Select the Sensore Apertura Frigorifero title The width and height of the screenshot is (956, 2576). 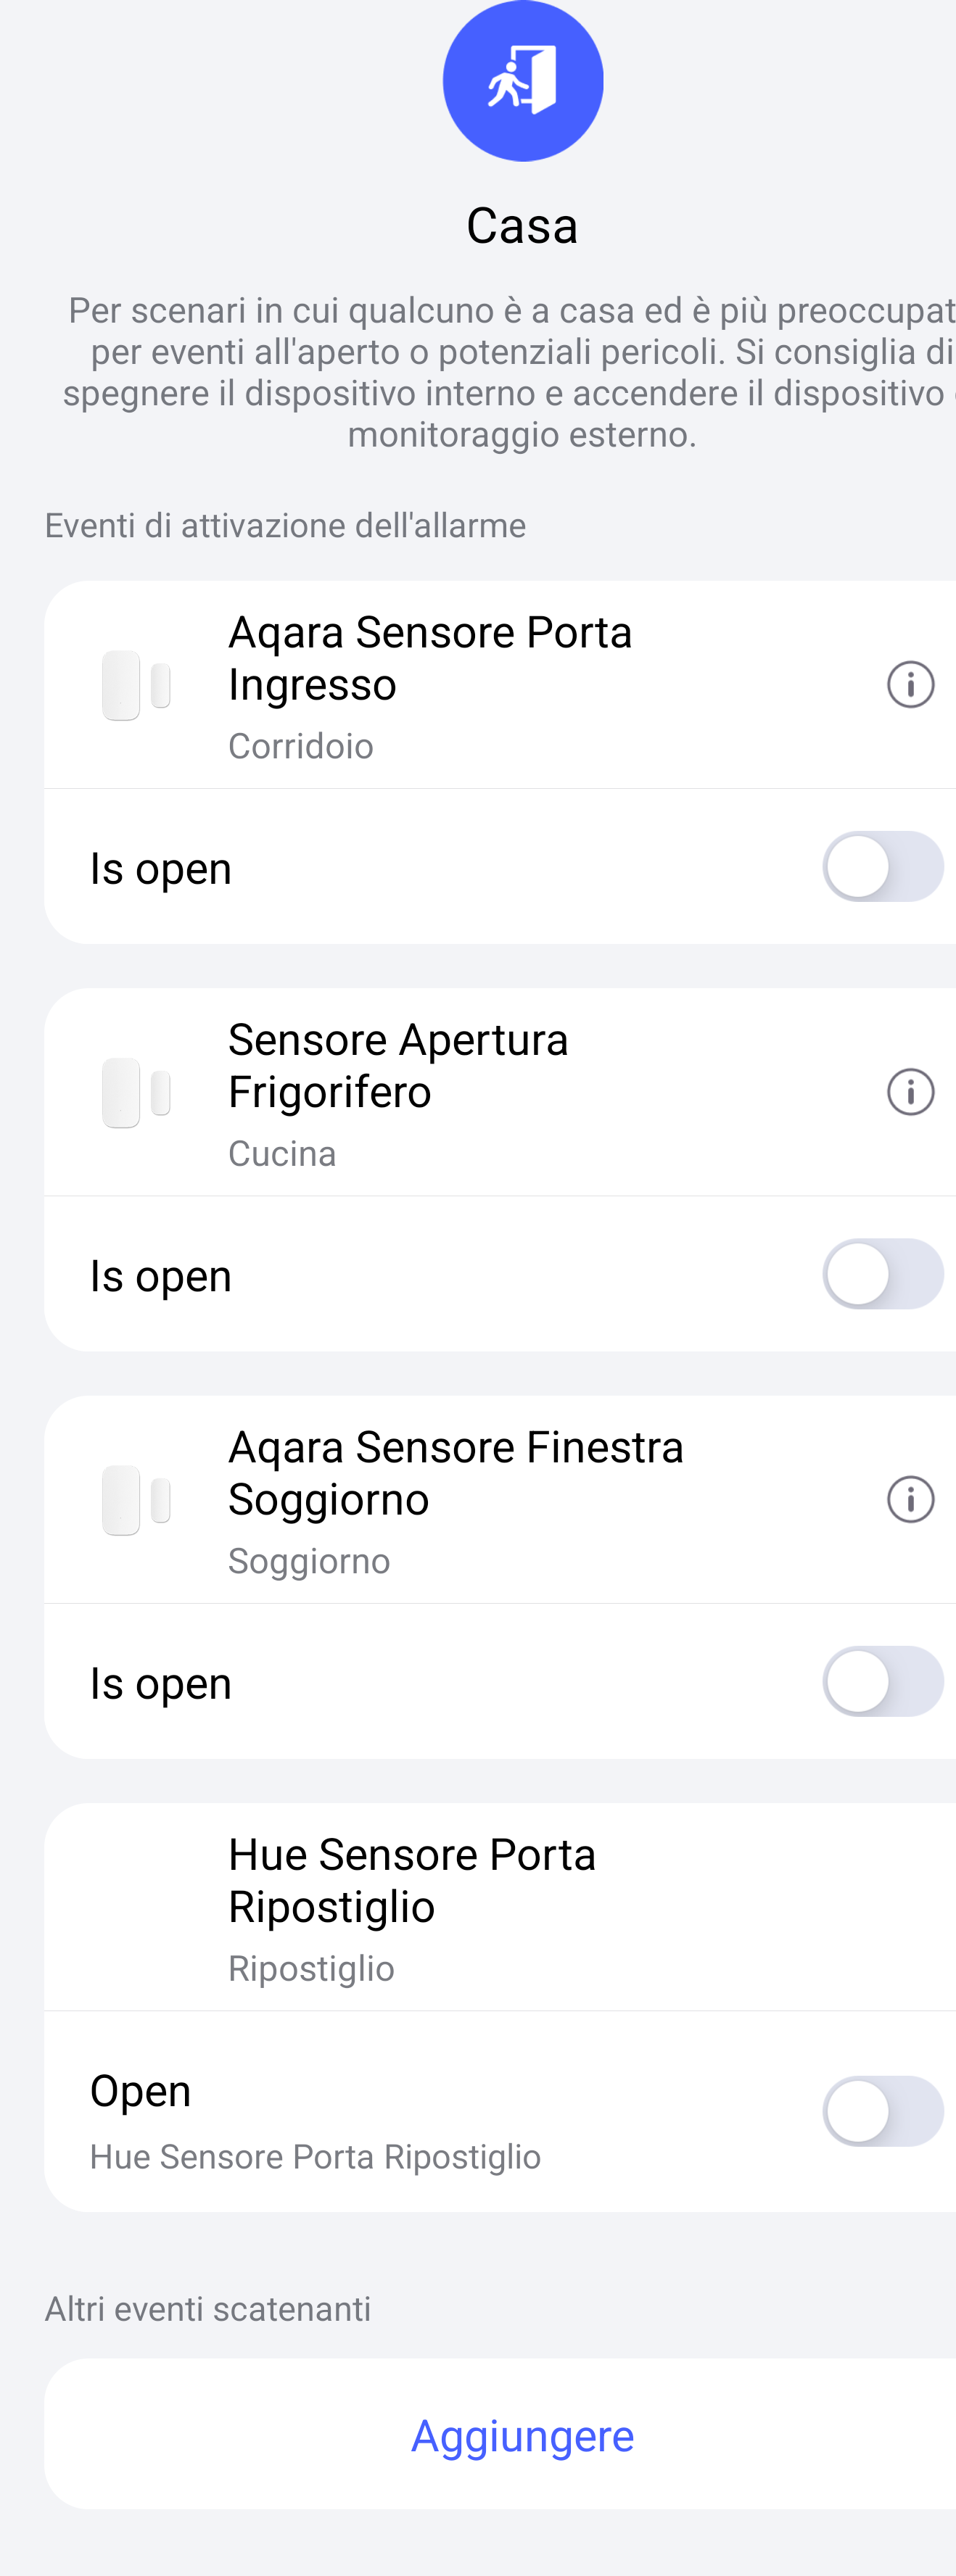click(398, 1066)
